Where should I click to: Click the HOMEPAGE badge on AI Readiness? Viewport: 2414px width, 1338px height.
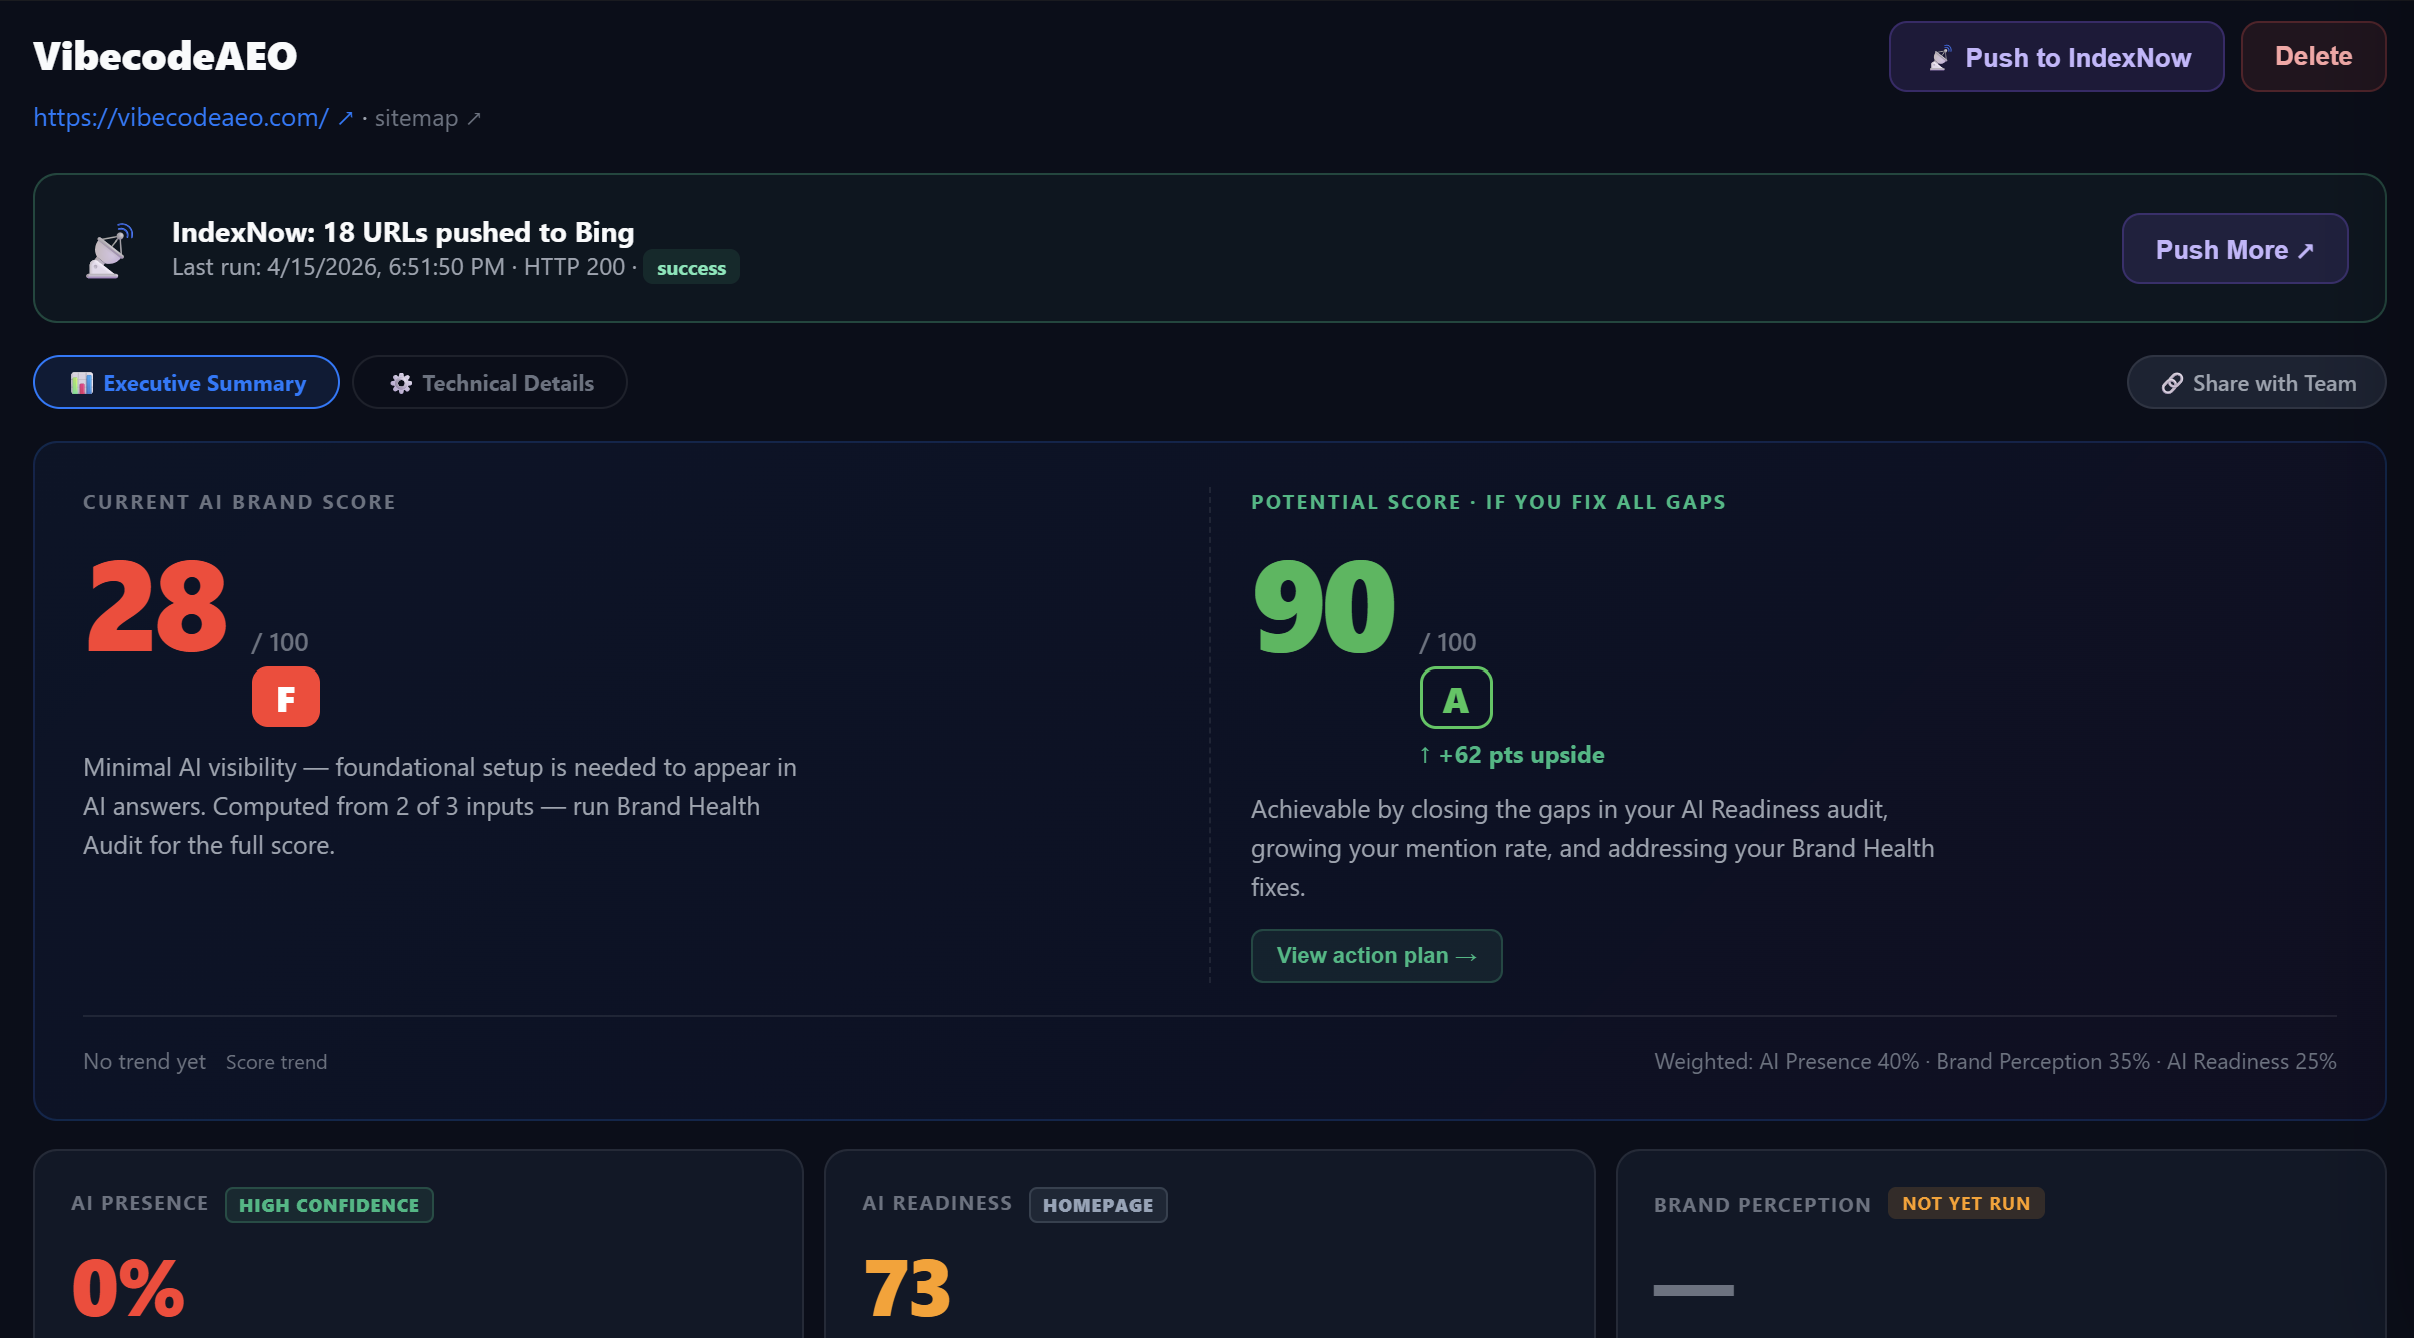(1098, 1205)
